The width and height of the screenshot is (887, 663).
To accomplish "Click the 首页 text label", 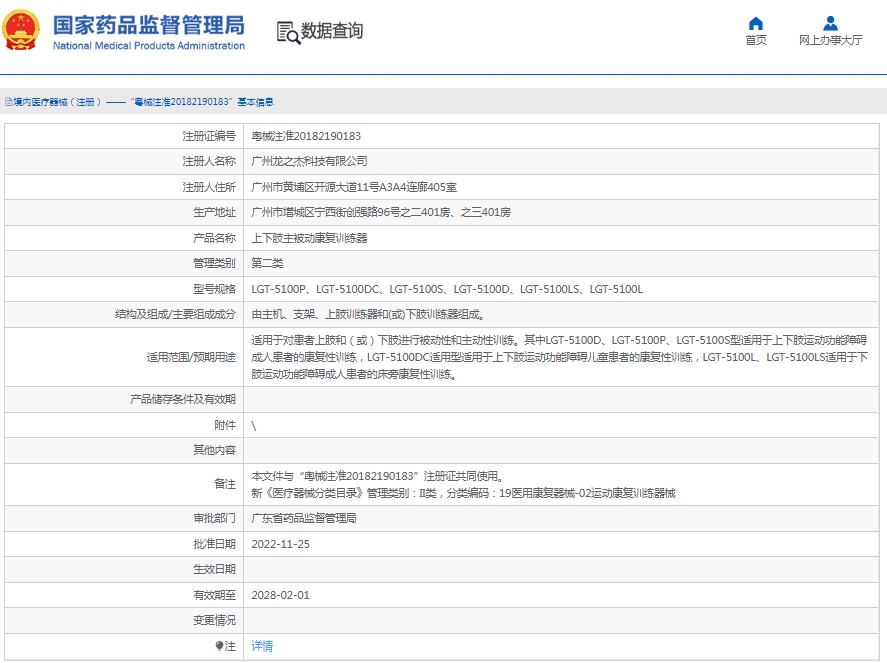I will click(756, 40).
